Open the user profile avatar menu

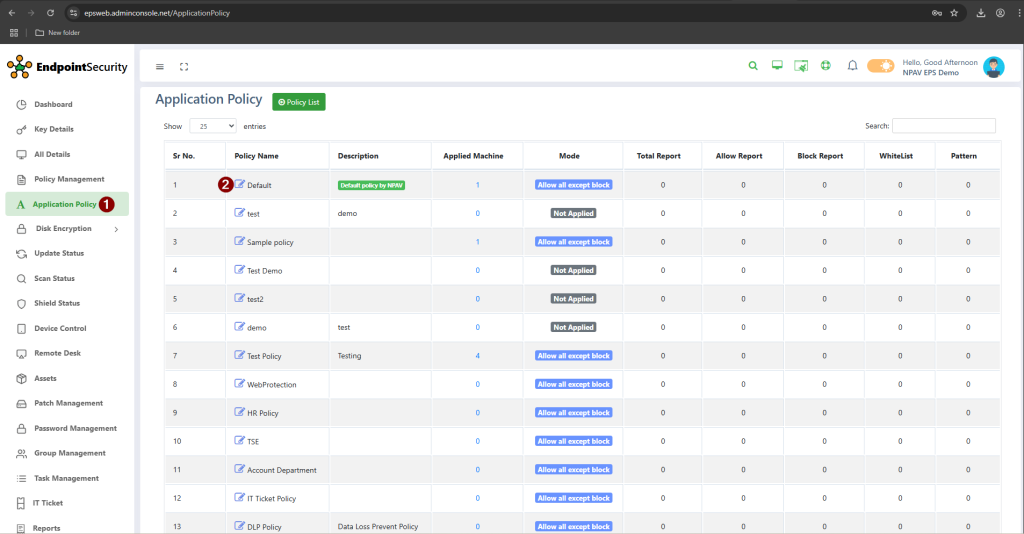992,67
